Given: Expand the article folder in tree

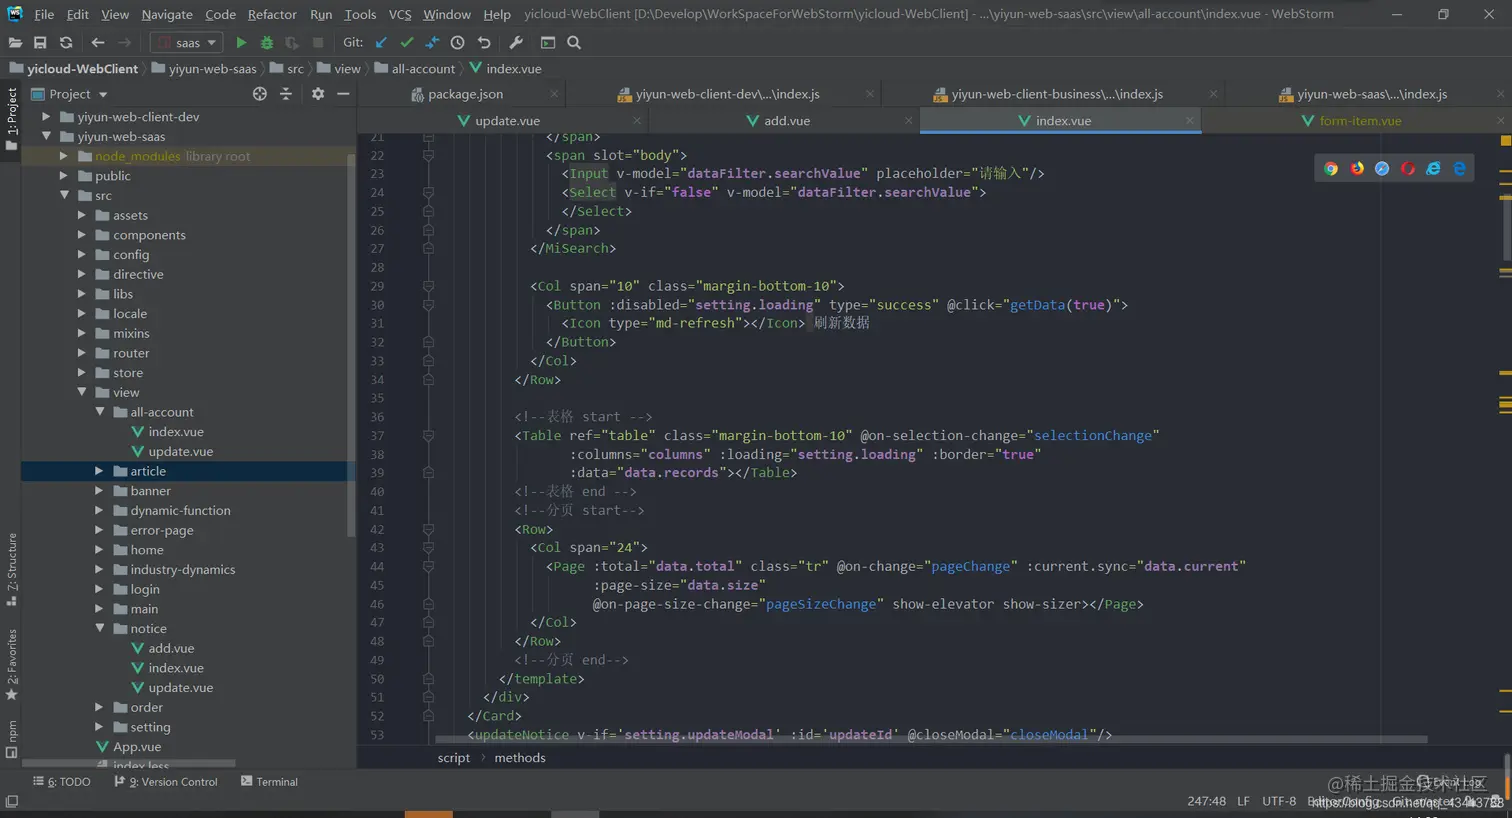Looking at the screenshot, I should [99, 471].
